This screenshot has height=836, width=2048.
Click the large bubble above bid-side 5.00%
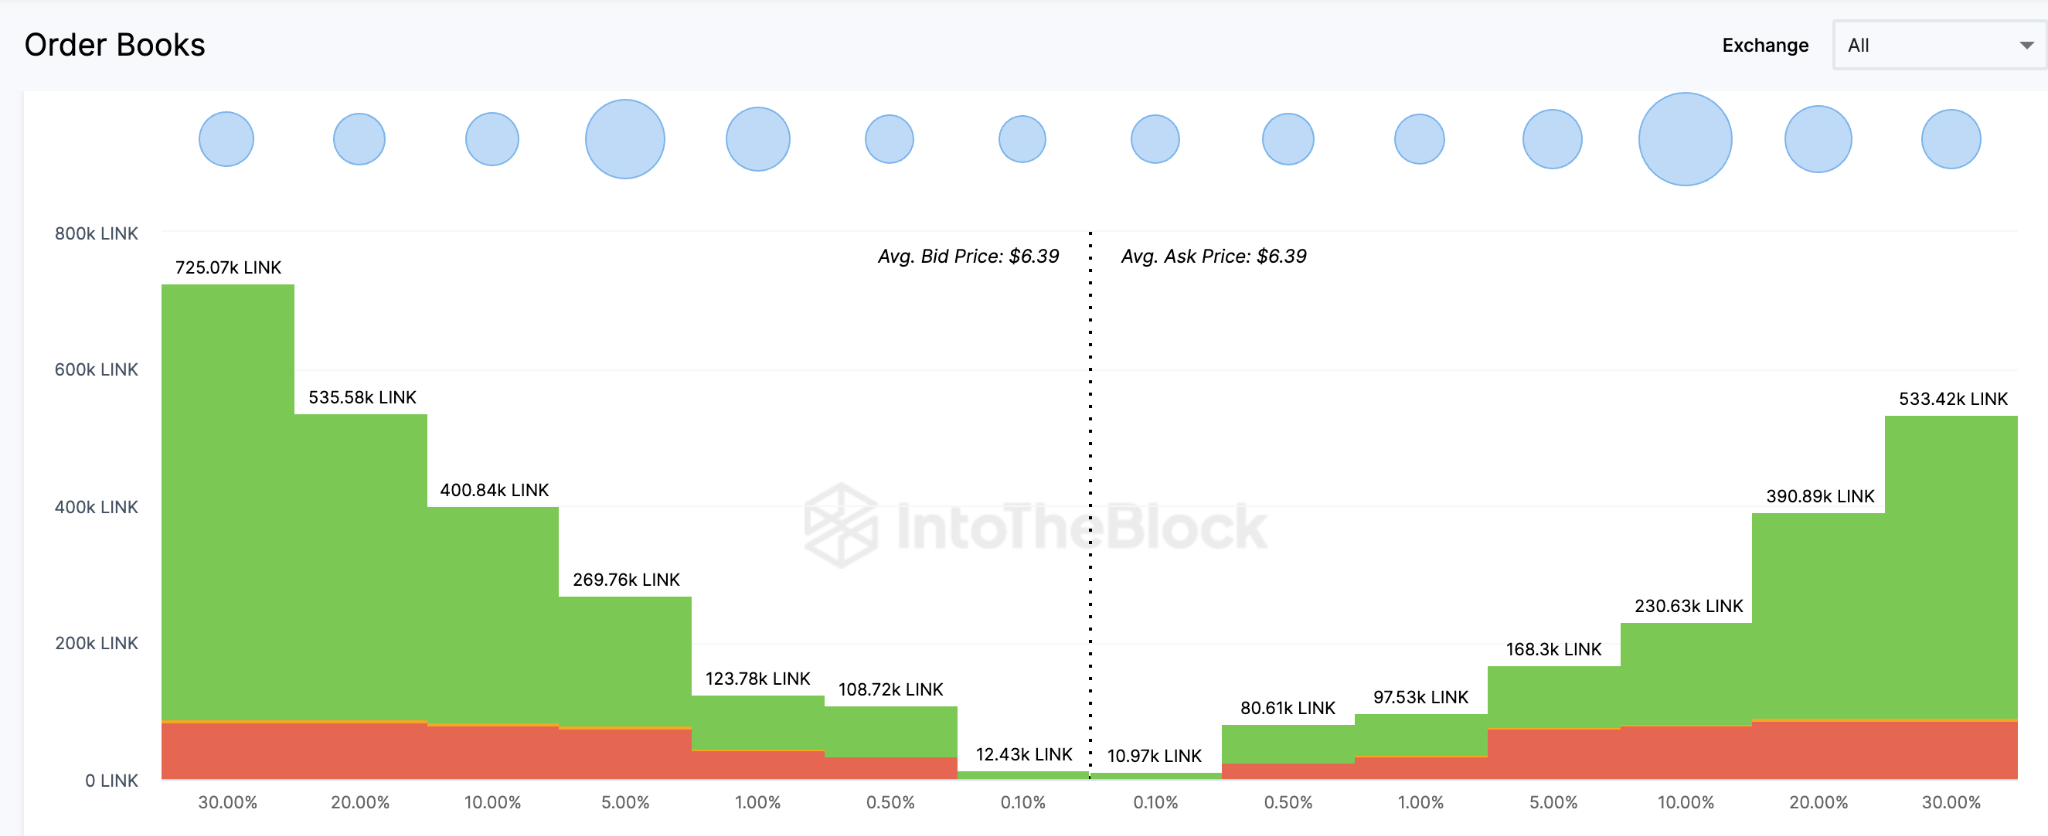(x=625, y=139)
